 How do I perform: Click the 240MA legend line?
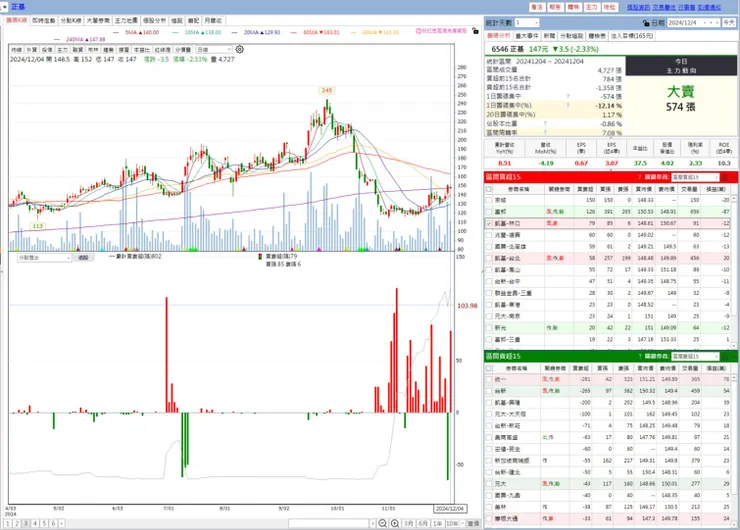click(80, 40)
